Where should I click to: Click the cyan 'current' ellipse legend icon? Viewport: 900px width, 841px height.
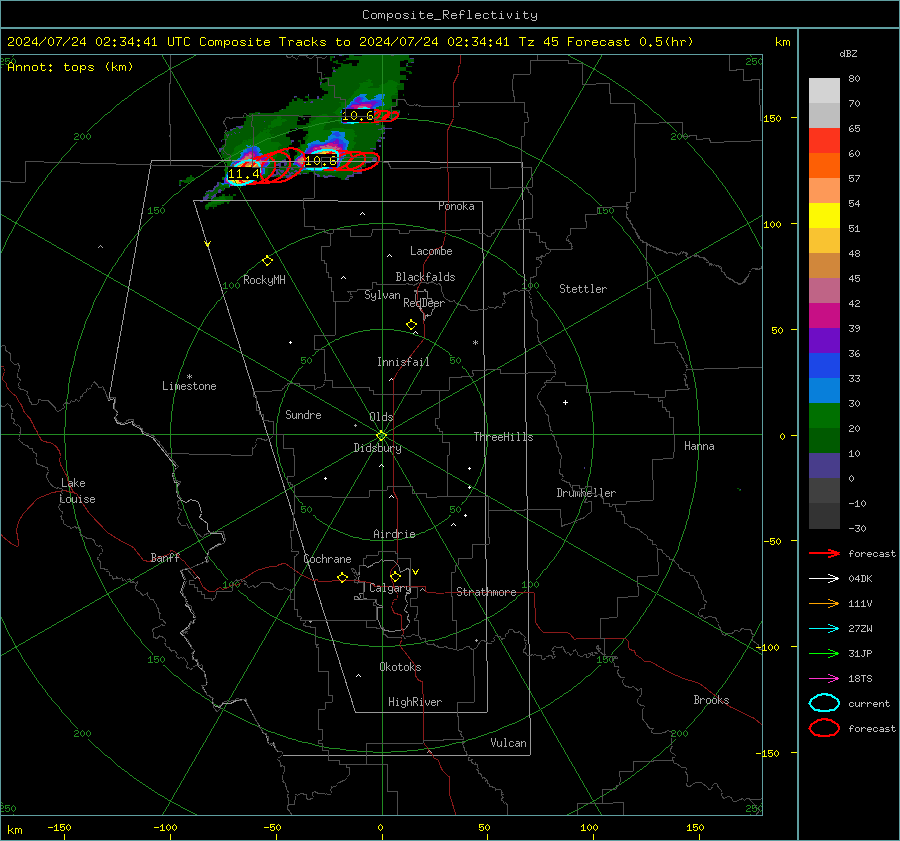tap(824, 703)
